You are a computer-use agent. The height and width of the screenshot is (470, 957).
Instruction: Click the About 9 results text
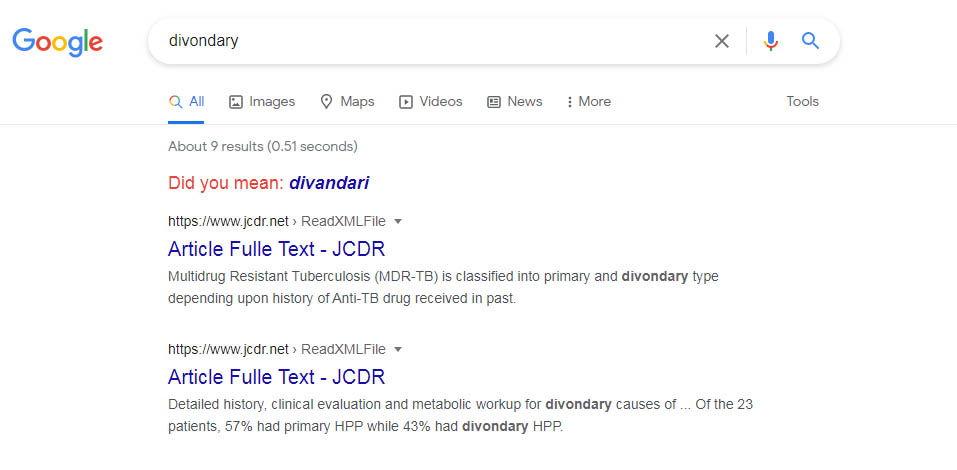tap(262, 146)
